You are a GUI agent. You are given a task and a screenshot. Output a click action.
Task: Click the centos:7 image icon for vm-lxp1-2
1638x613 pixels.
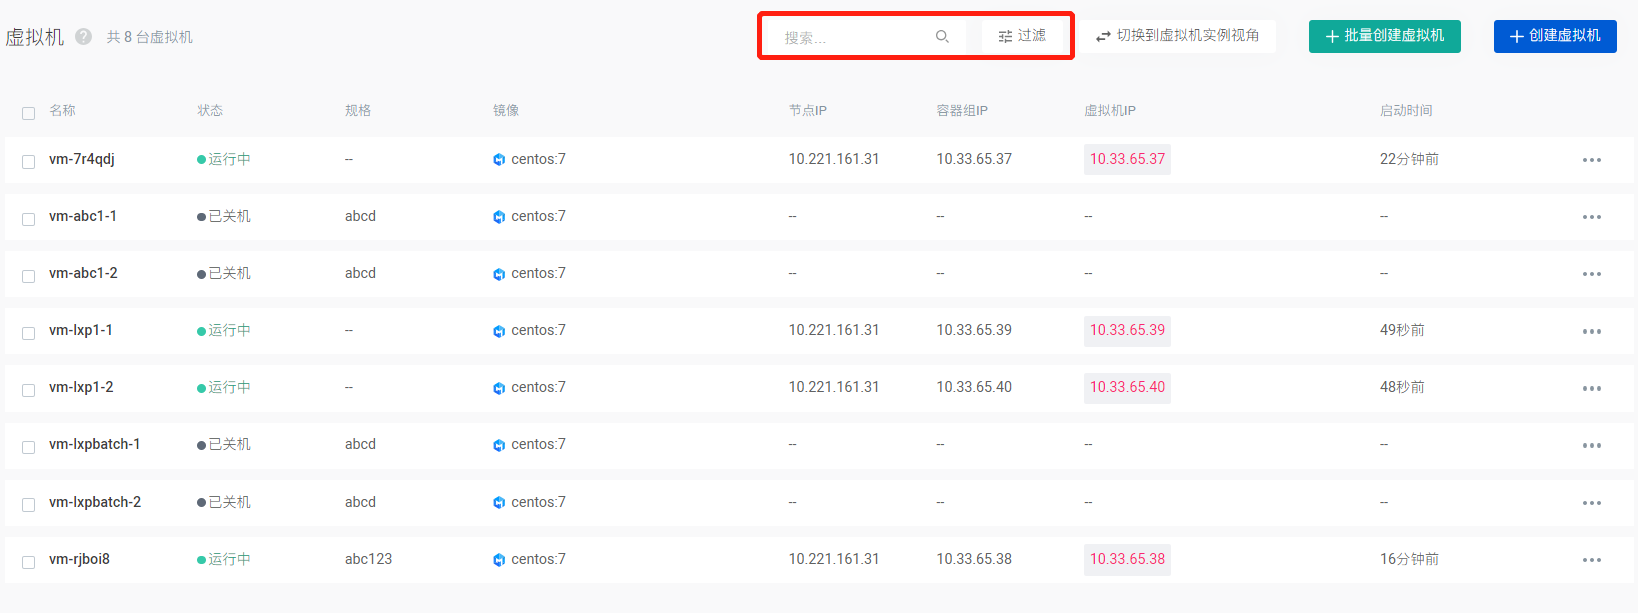[x=499, y=388]
